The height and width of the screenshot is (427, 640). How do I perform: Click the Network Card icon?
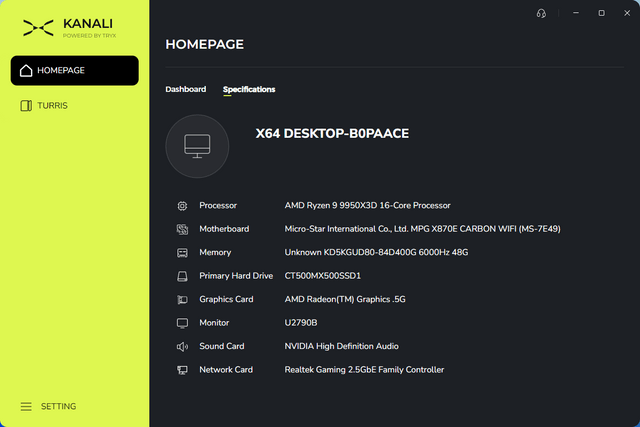coord(182,370)
